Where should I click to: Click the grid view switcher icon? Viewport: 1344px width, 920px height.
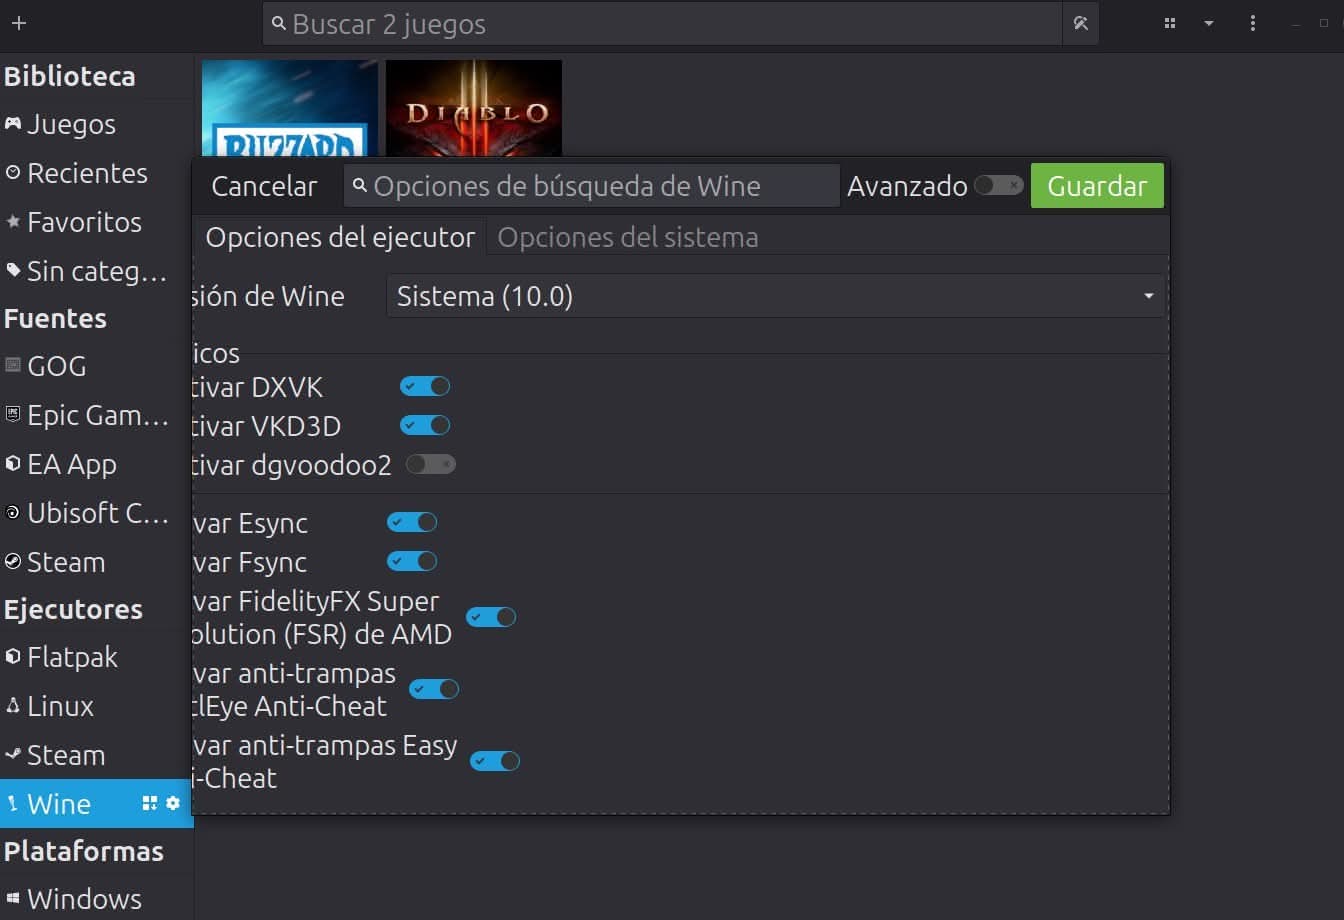coord(1169,23)
